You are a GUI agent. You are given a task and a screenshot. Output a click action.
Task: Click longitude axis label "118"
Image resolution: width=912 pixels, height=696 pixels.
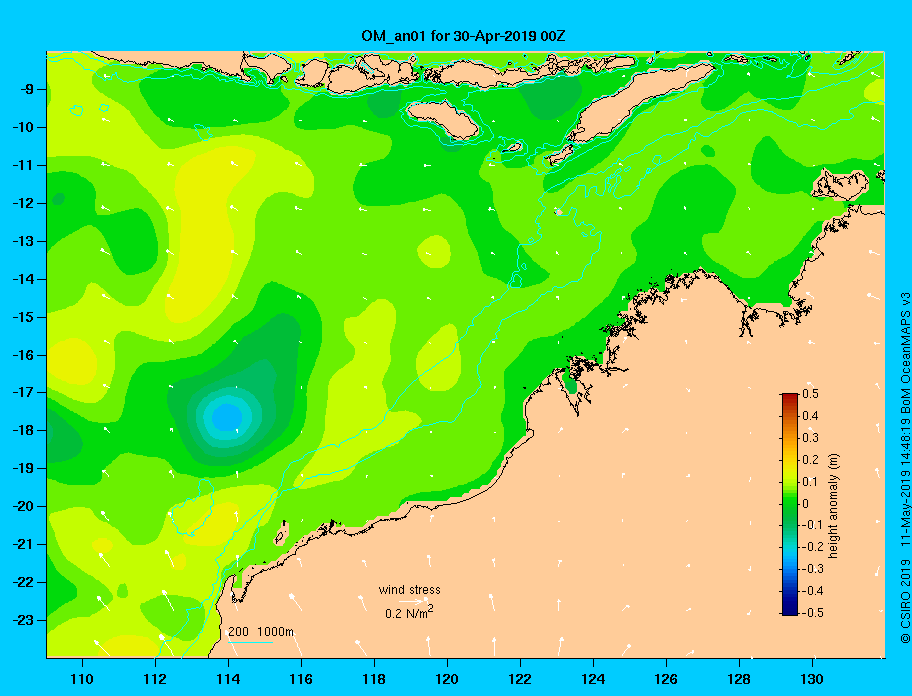point(374,679)
